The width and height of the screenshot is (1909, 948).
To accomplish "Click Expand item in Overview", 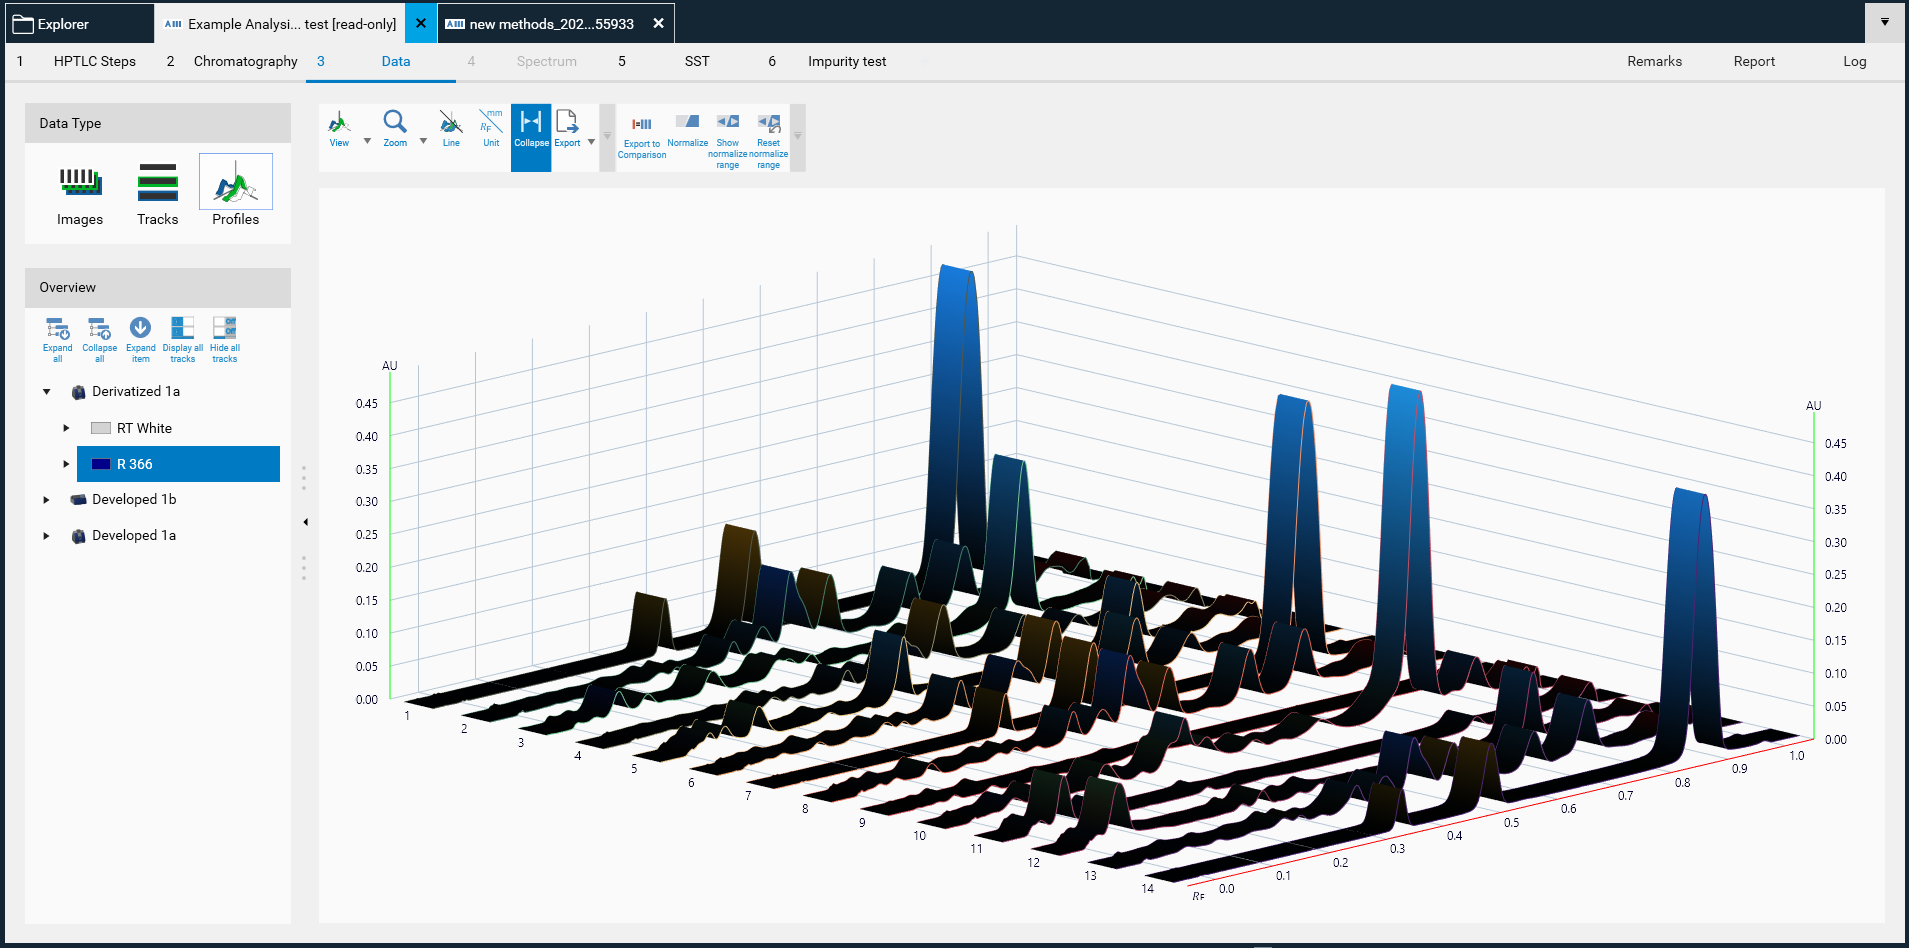I will (x=140, y=340).
